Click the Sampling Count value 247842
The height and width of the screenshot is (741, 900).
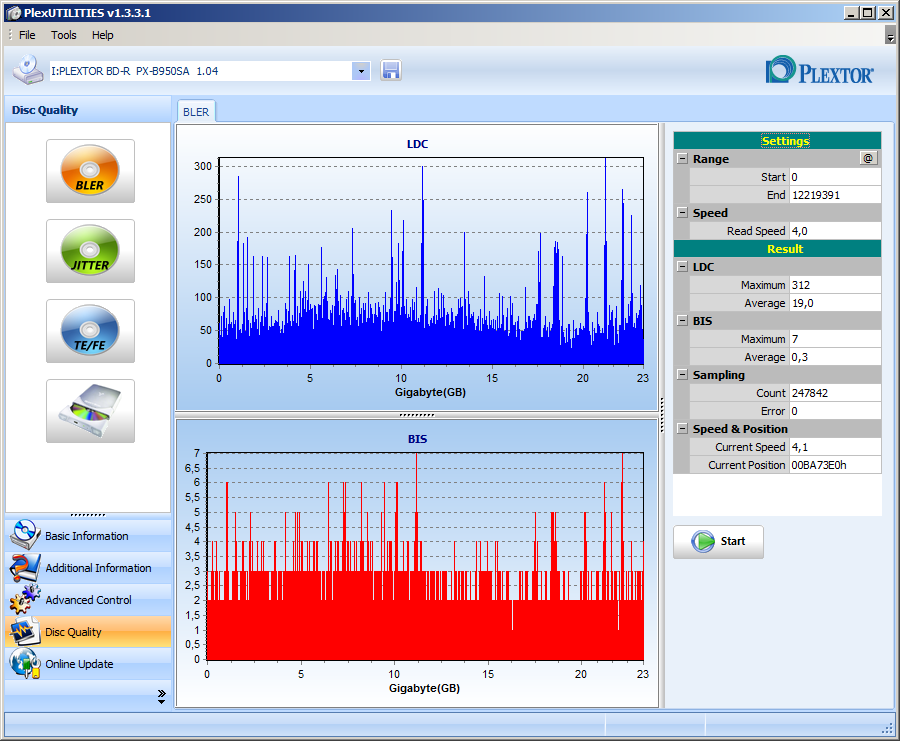pyautogui.click(x=835, y=393)
